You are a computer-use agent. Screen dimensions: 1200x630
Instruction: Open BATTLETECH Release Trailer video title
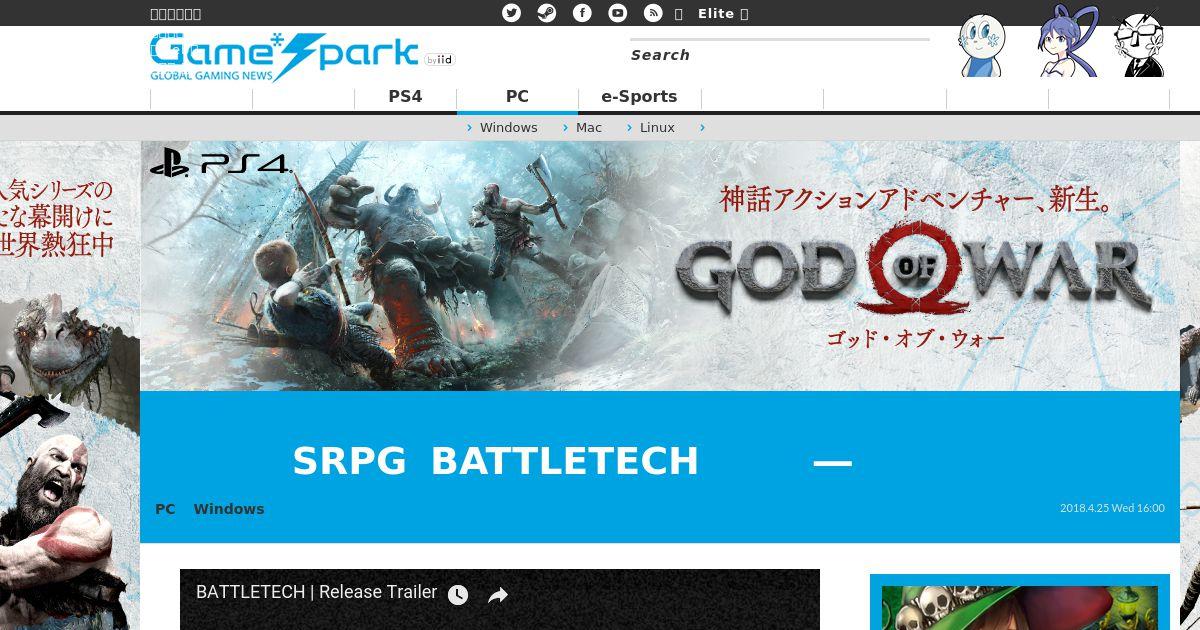(x=316, y=592)
